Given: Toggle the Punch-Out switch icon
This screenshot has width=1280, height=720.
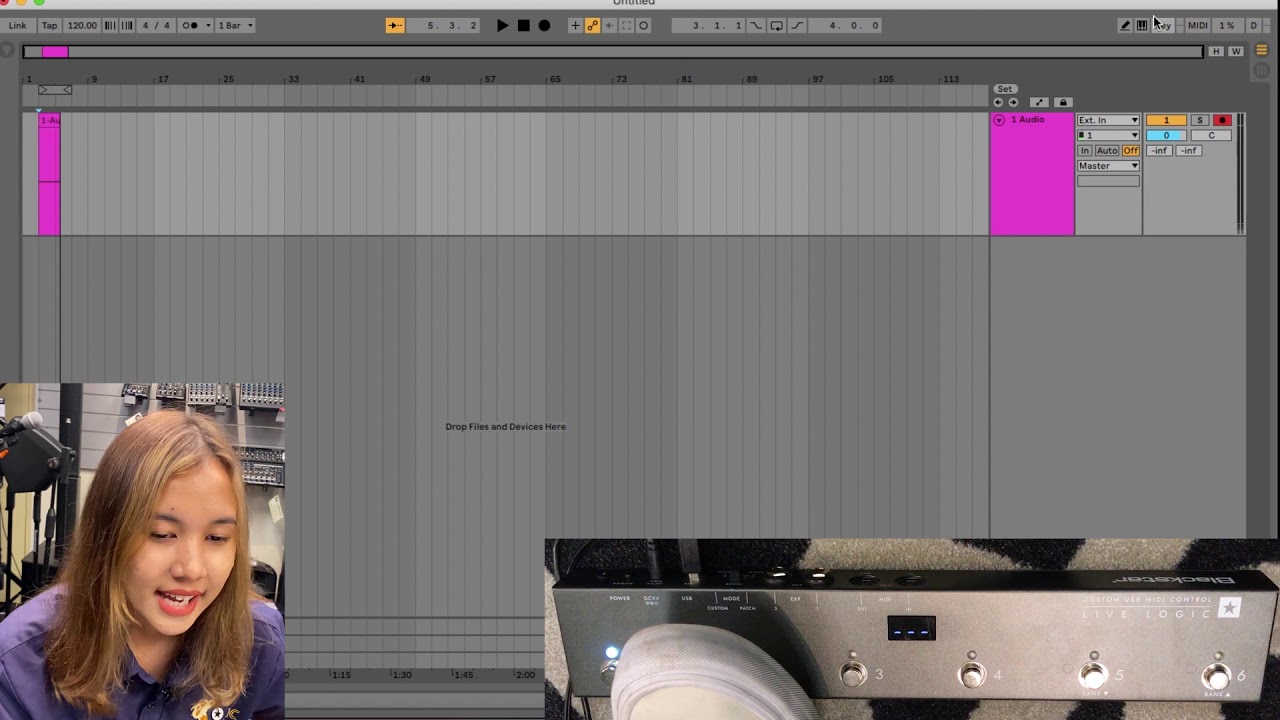Looking at the screenshot, I should [x=797, y=25].
